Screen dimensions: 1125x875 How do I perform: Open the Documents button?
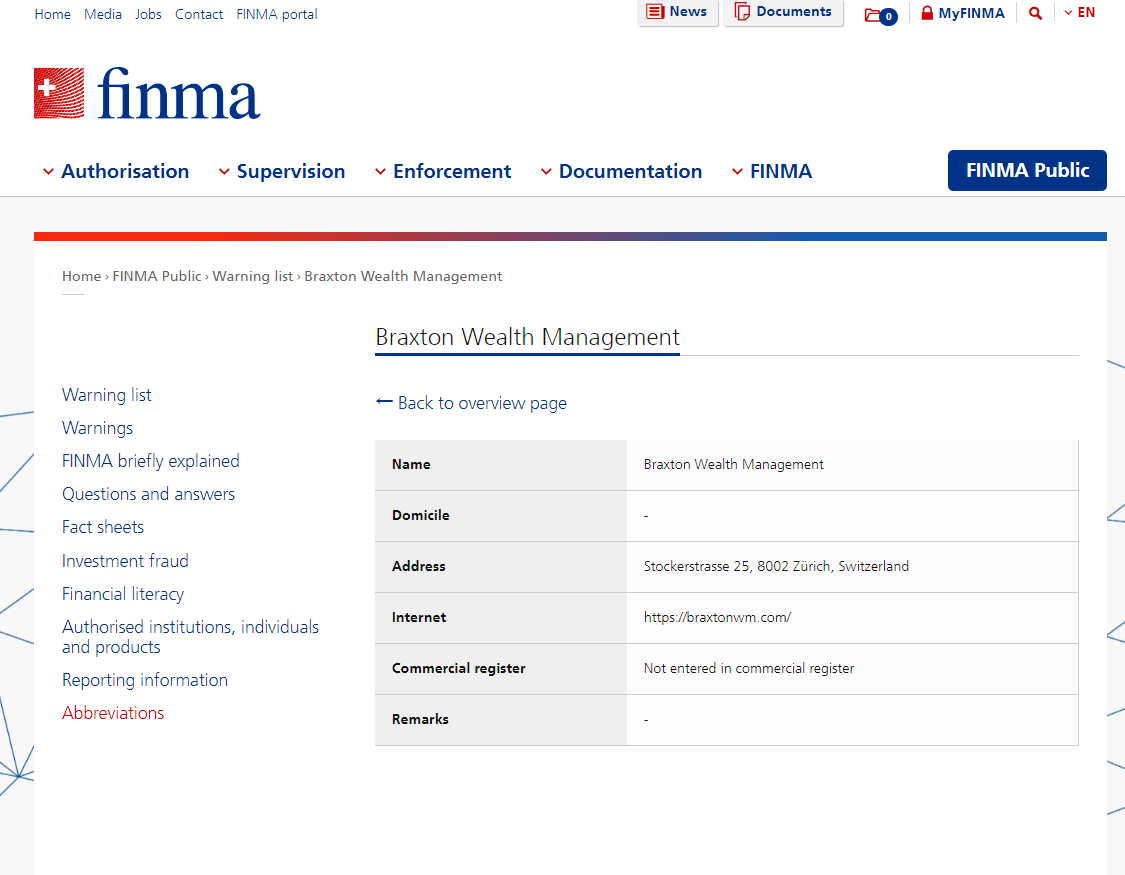[x=783, y=12]
